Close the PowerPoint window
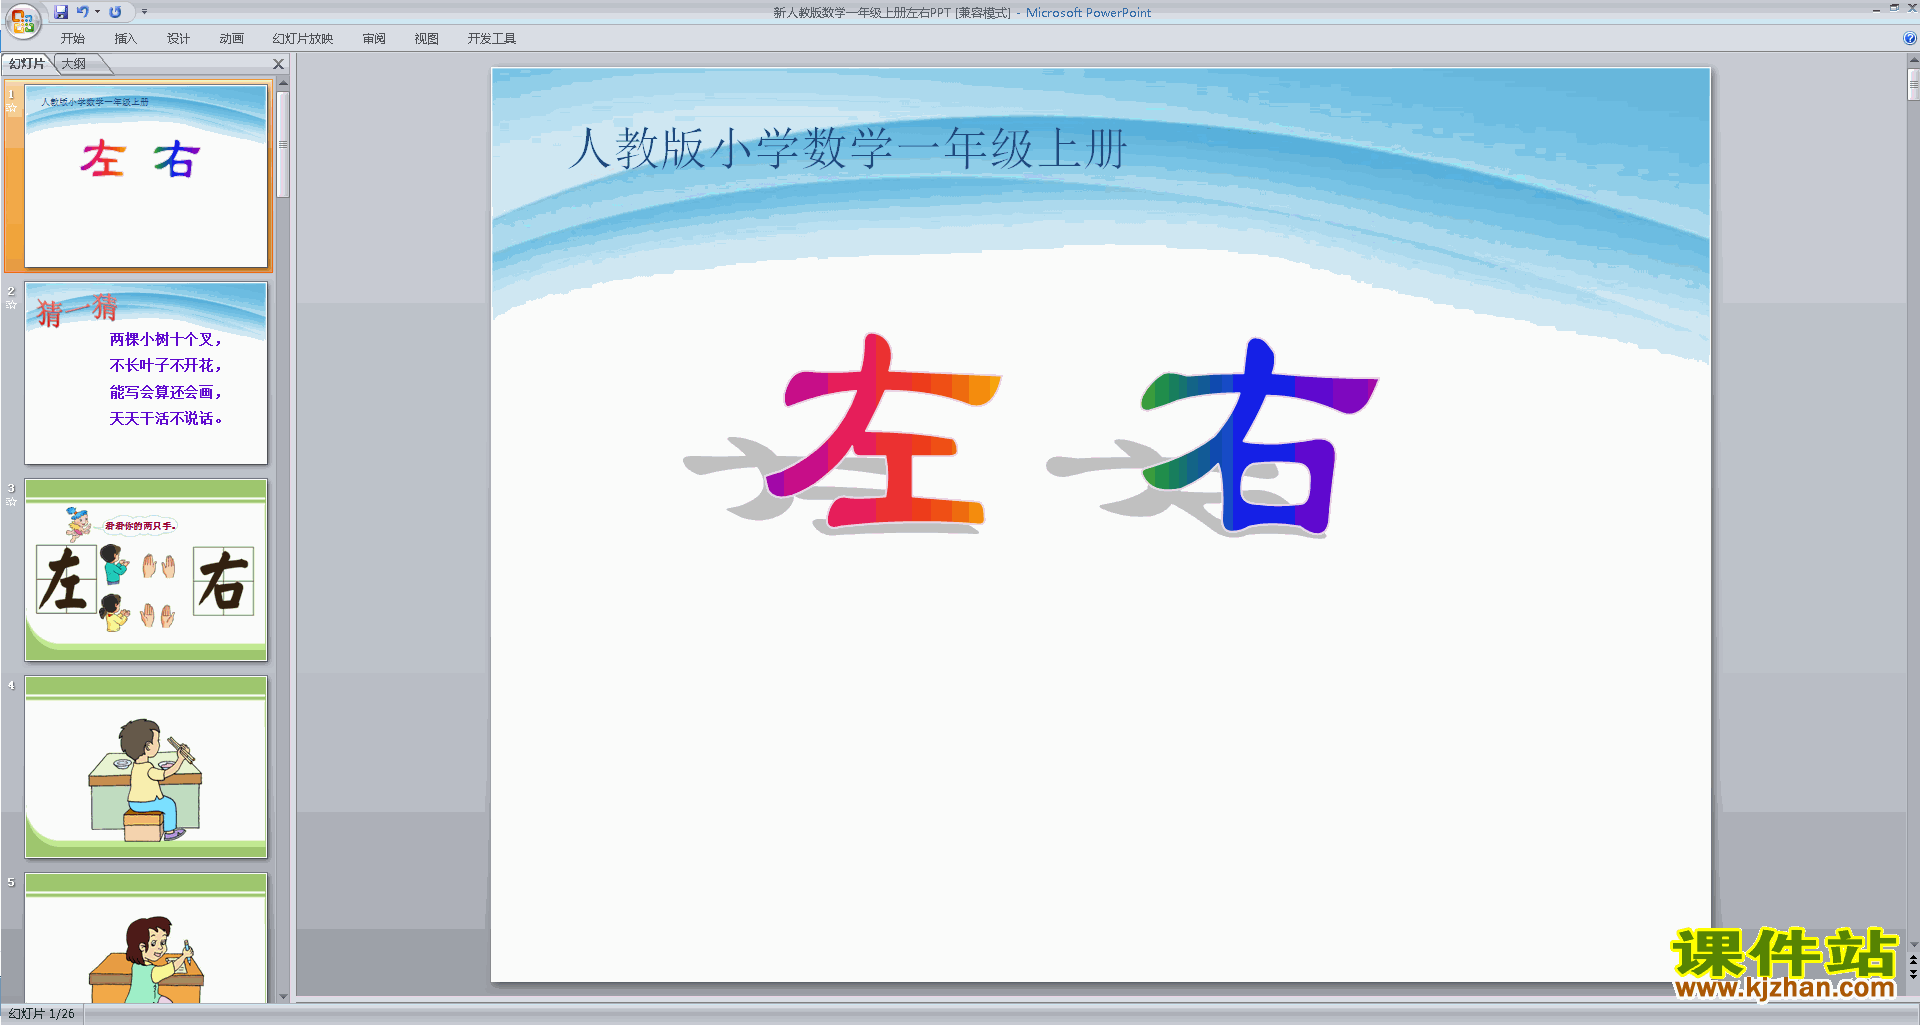1920x1025 pixels. click(x=1912, y=8)
